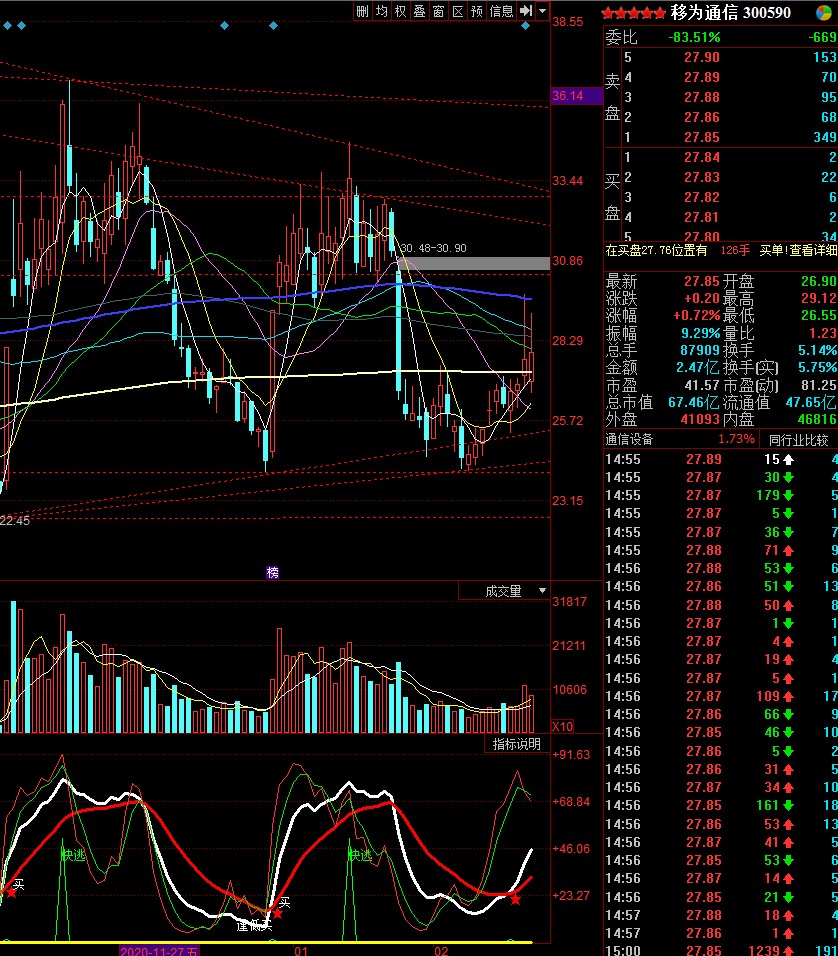Image resolution: width=838 pixels, height=956 pixels.
Task: Click the blue diamond marker below the jump-to-end arrow
Action: 525,26
